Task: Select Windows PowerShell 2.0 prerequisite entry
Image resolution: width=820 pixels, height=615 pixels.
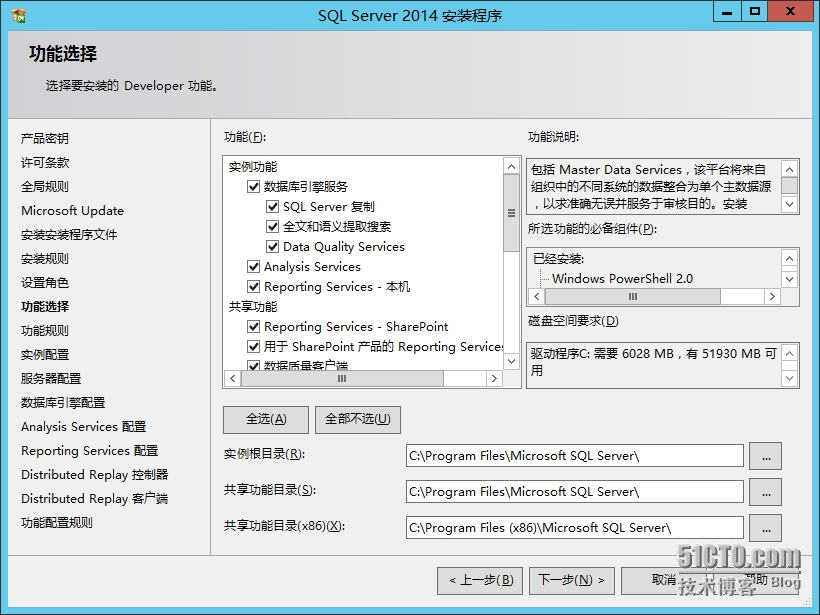Action: tap(622, 279)
